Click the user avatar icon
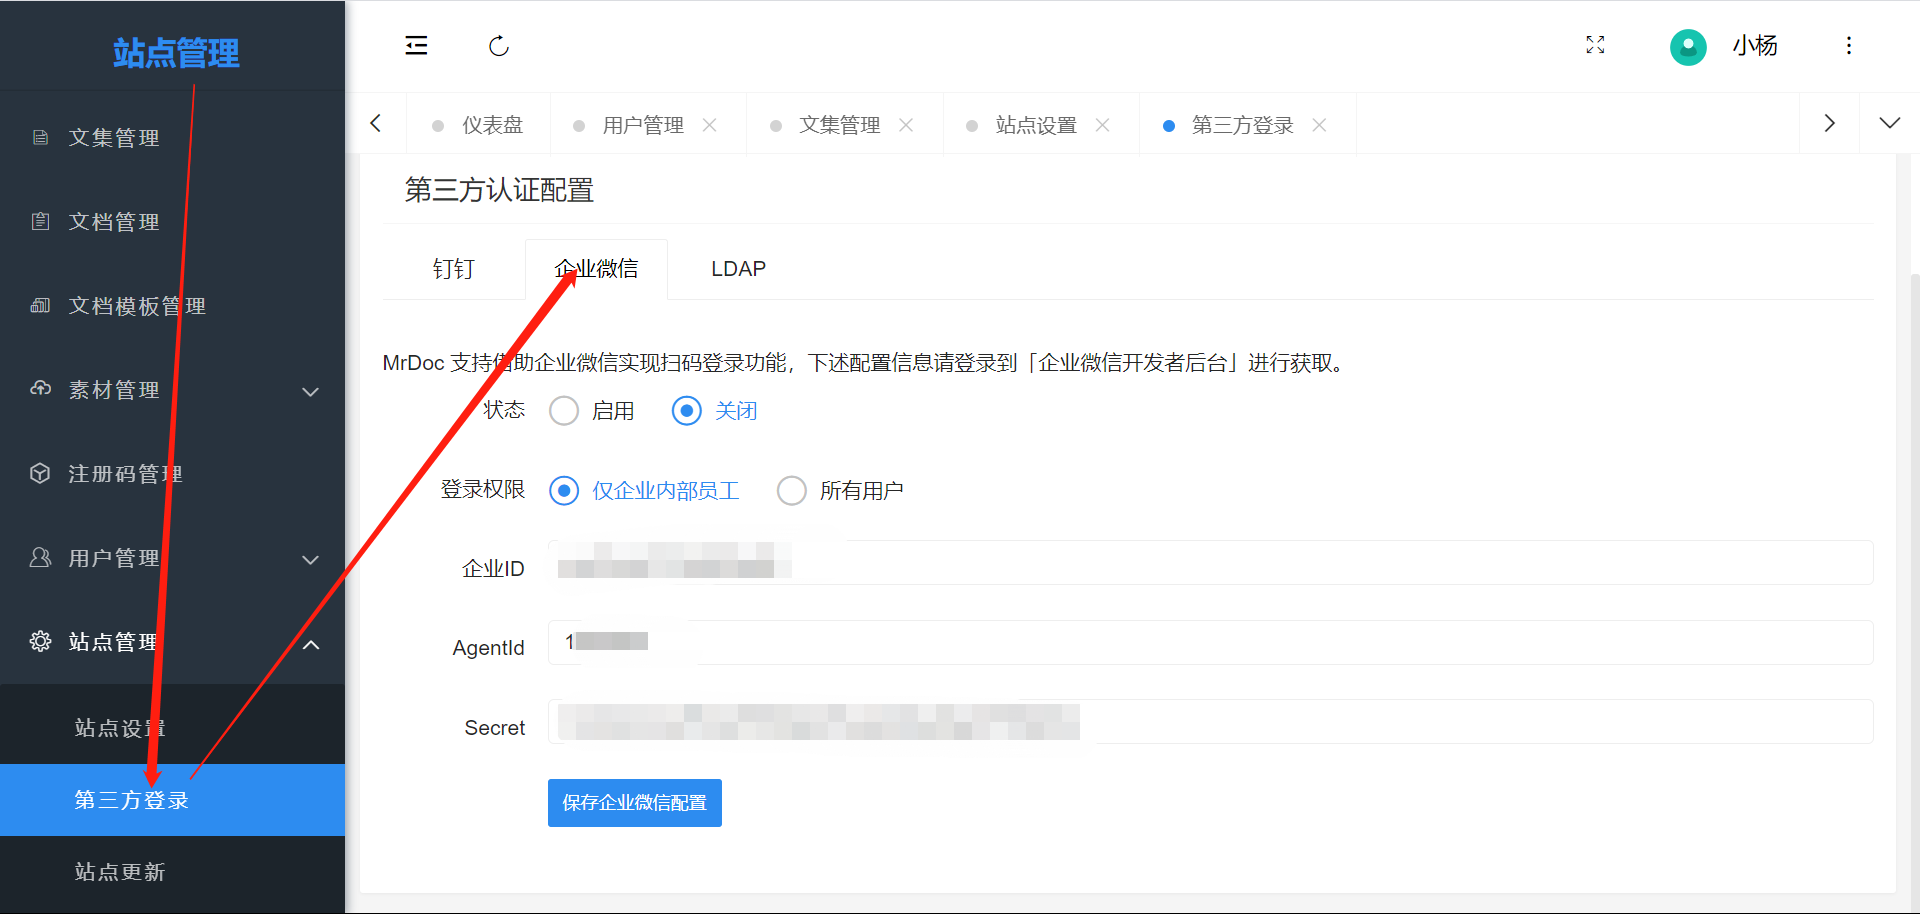Screen dimensions: 1920x914 click(x=1688, y=46)
